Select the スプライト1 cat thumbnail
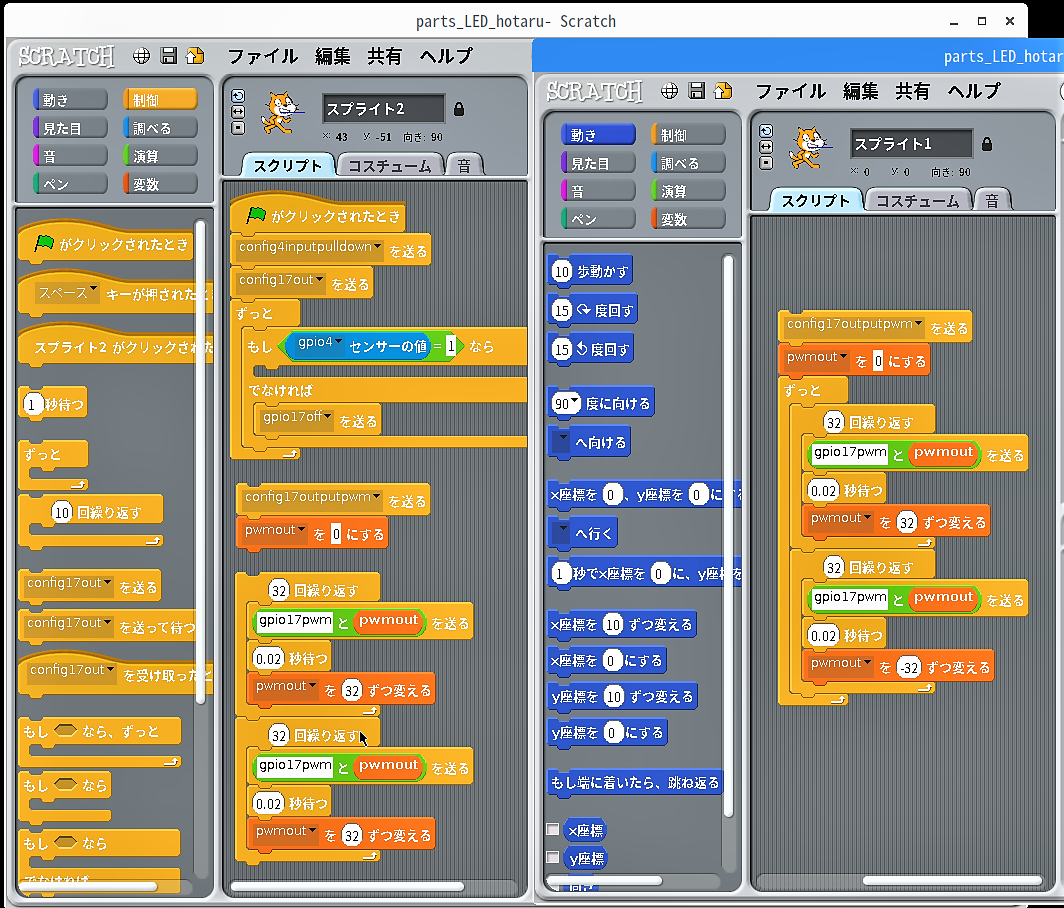 809,147
